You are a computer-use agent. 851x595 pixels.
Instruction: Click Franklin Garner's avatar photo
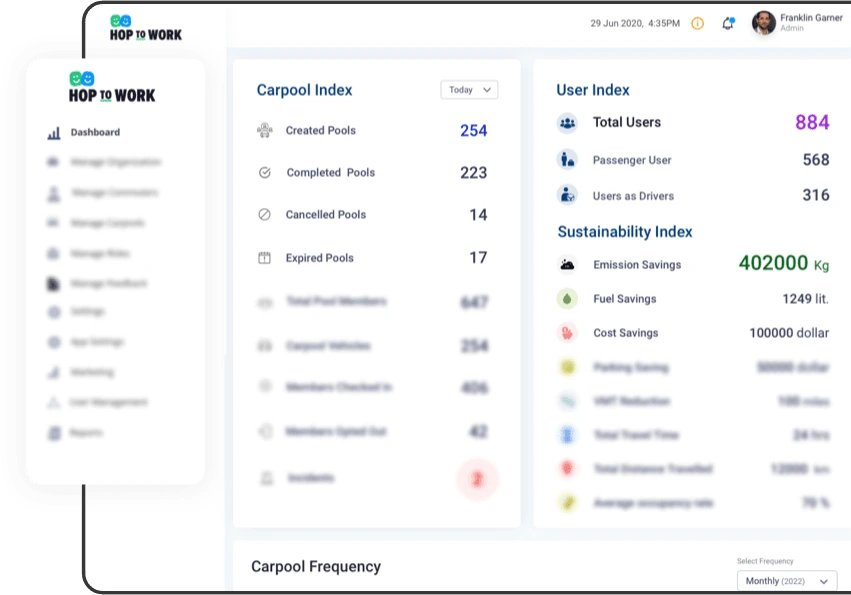[x=764, y=23]
